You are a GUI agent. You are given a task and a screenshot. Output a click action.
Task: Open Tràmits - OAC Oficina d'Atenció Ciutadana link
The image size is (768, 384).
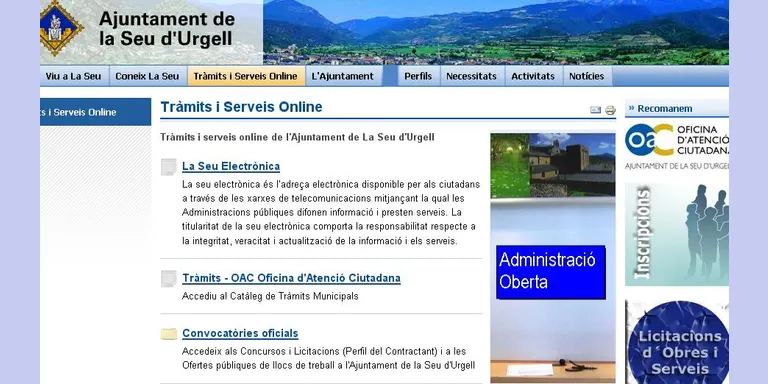(x=291, y=278)
